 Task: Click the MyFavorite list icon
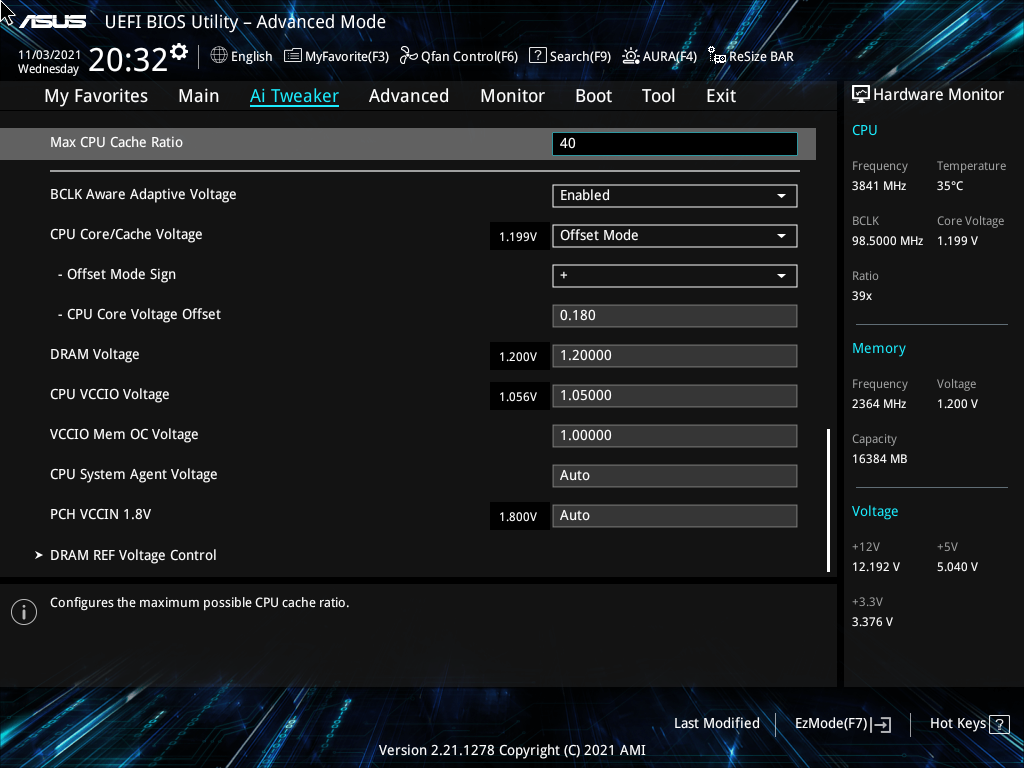tap(293, 56)
